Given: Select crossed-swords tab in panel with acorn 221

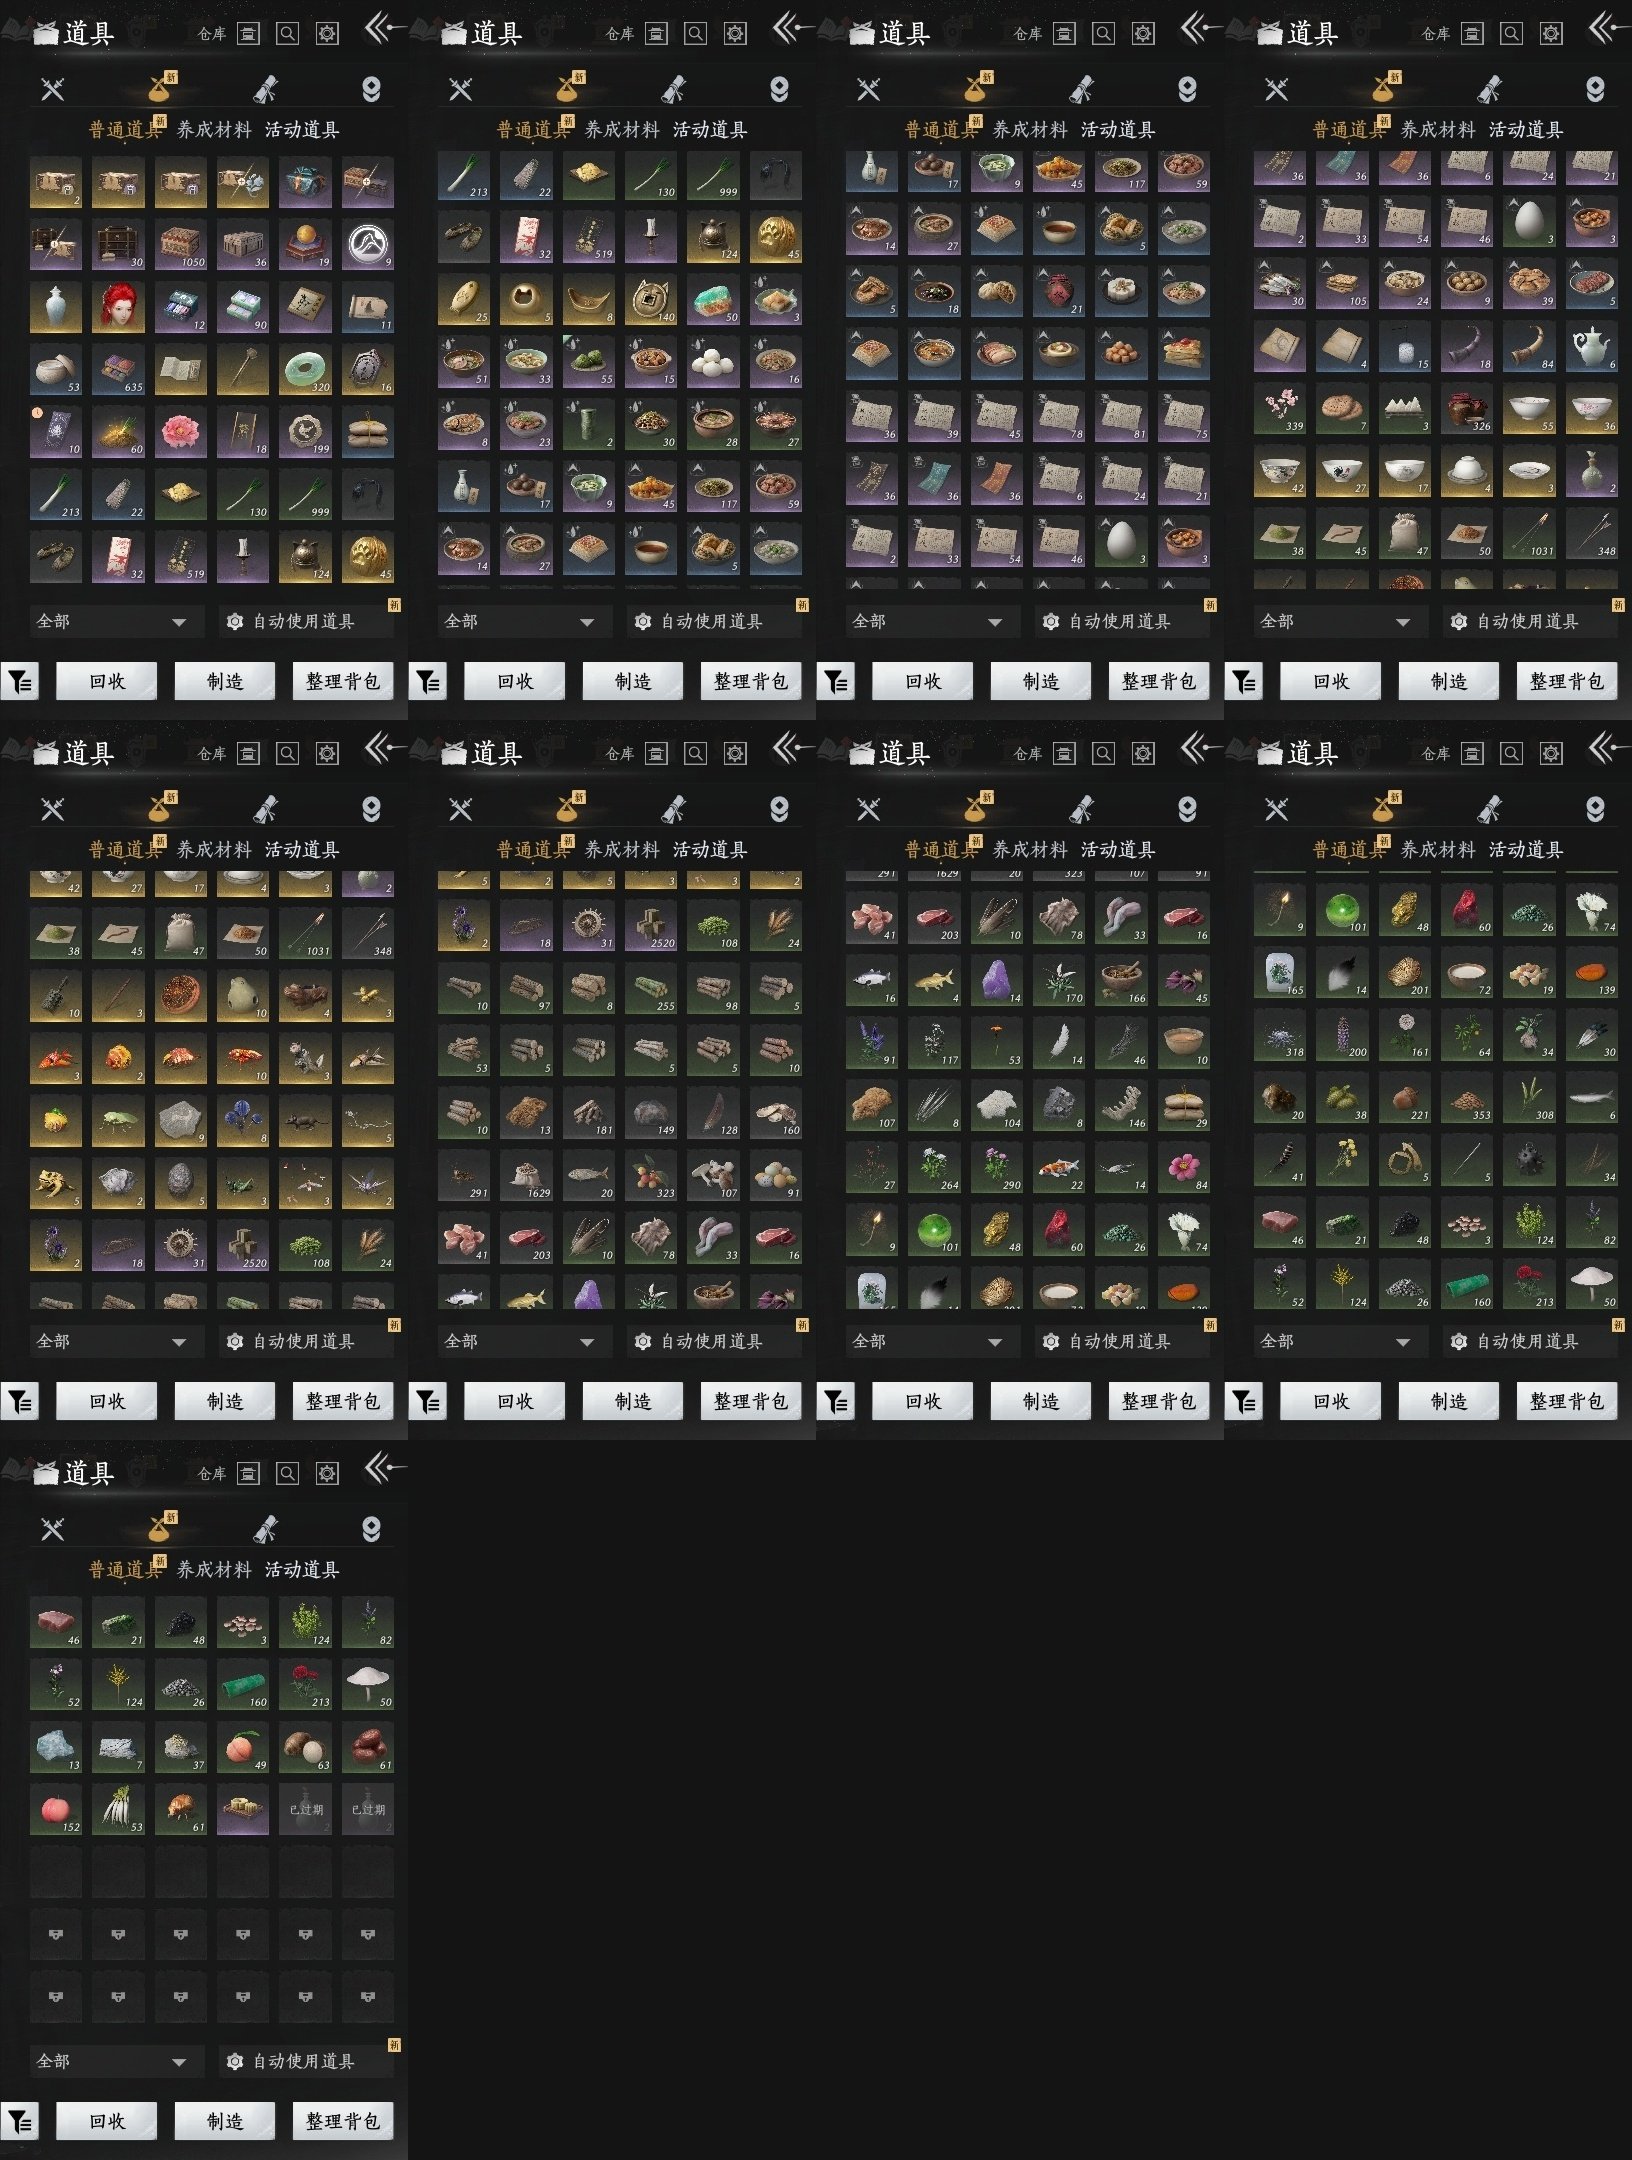Looking at the screenshot, I should [1277, 809].
